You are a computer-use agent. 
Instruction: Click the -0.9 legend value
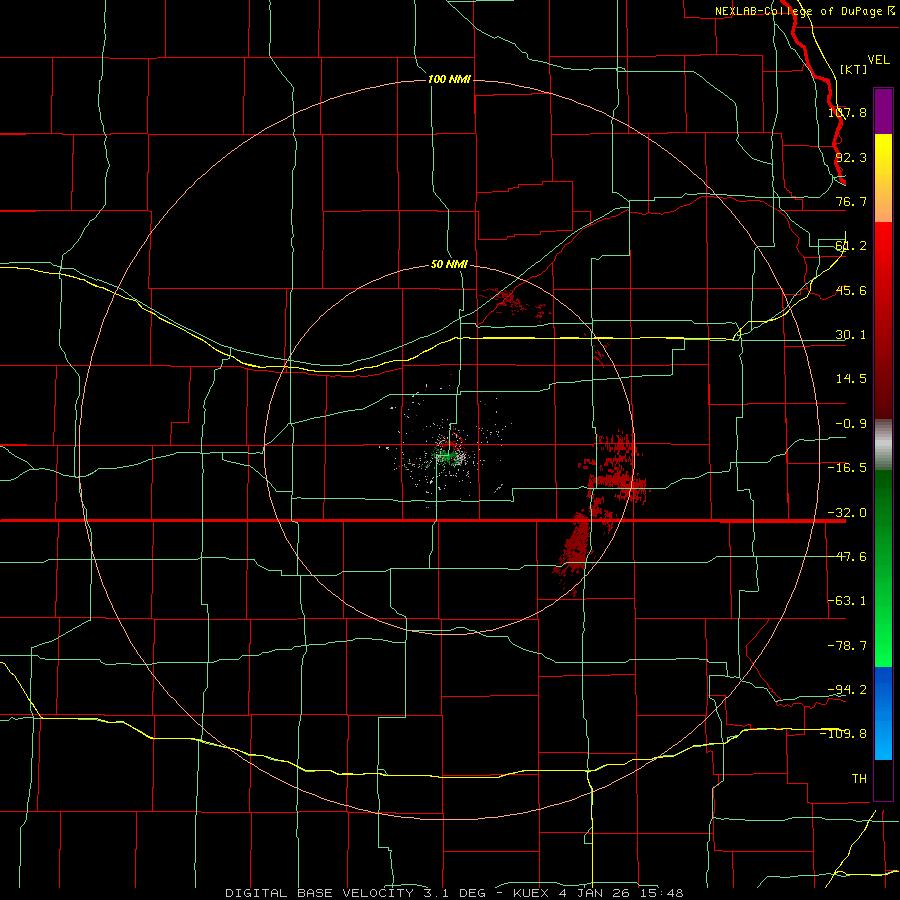click(x=851, y=424)
